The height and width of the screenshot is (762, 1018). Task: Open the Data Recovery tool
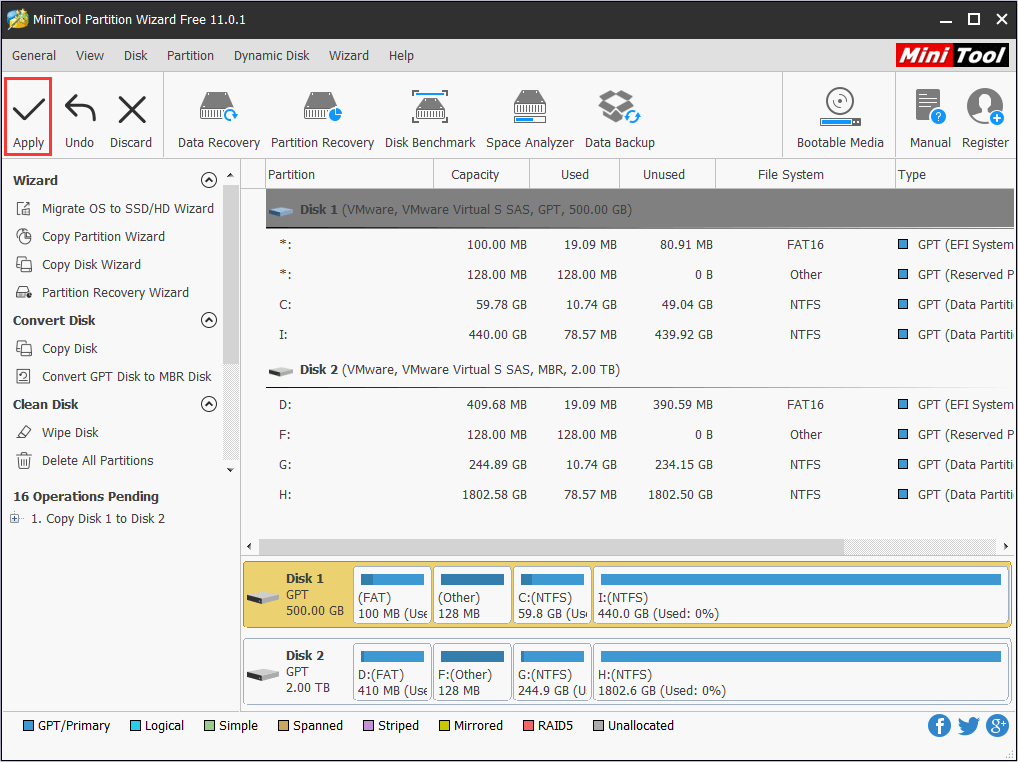[219, 120]
